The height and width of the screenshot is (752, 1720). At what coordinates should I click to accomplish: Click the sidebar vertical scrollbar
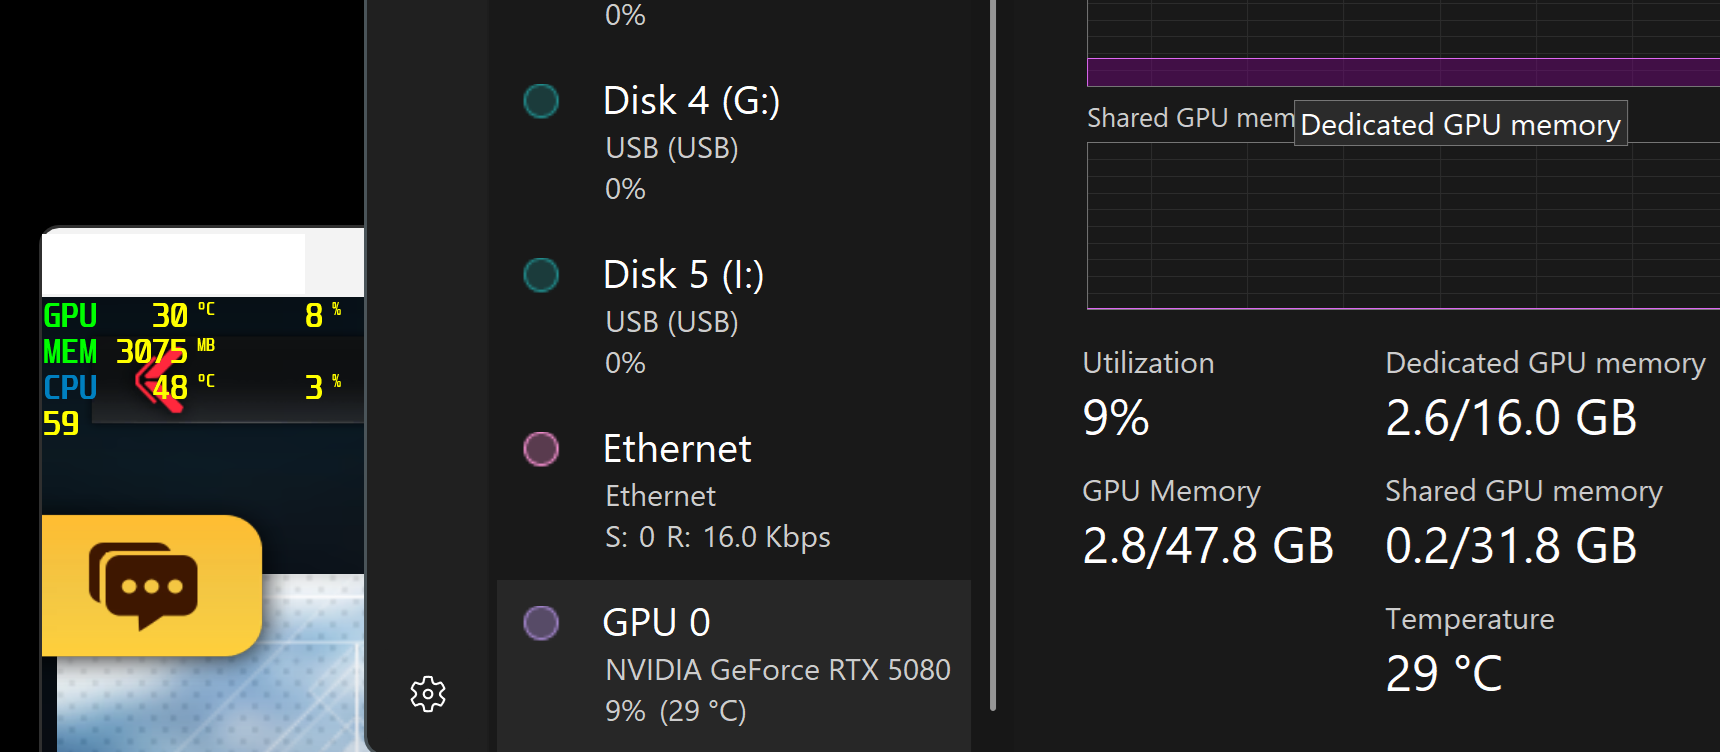pyautogui.click(x=992, y=350)
